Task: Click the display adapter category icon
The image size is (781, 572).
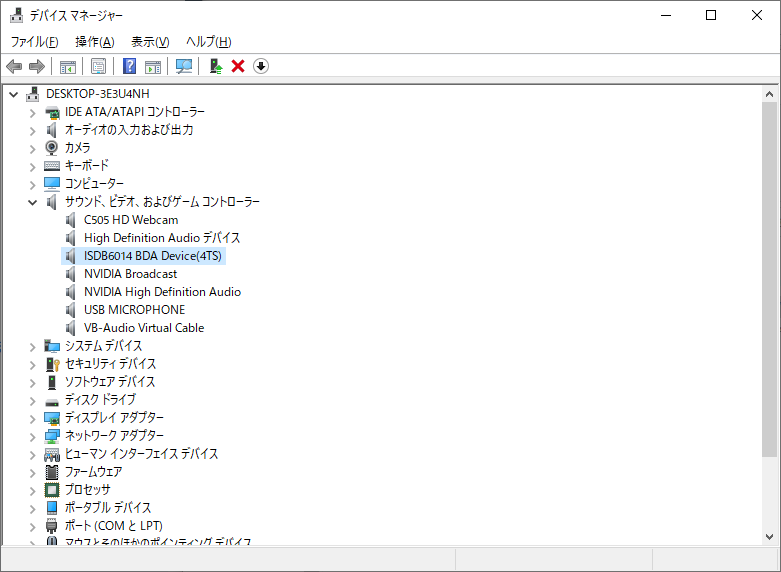Action: (x=52, y=418)
